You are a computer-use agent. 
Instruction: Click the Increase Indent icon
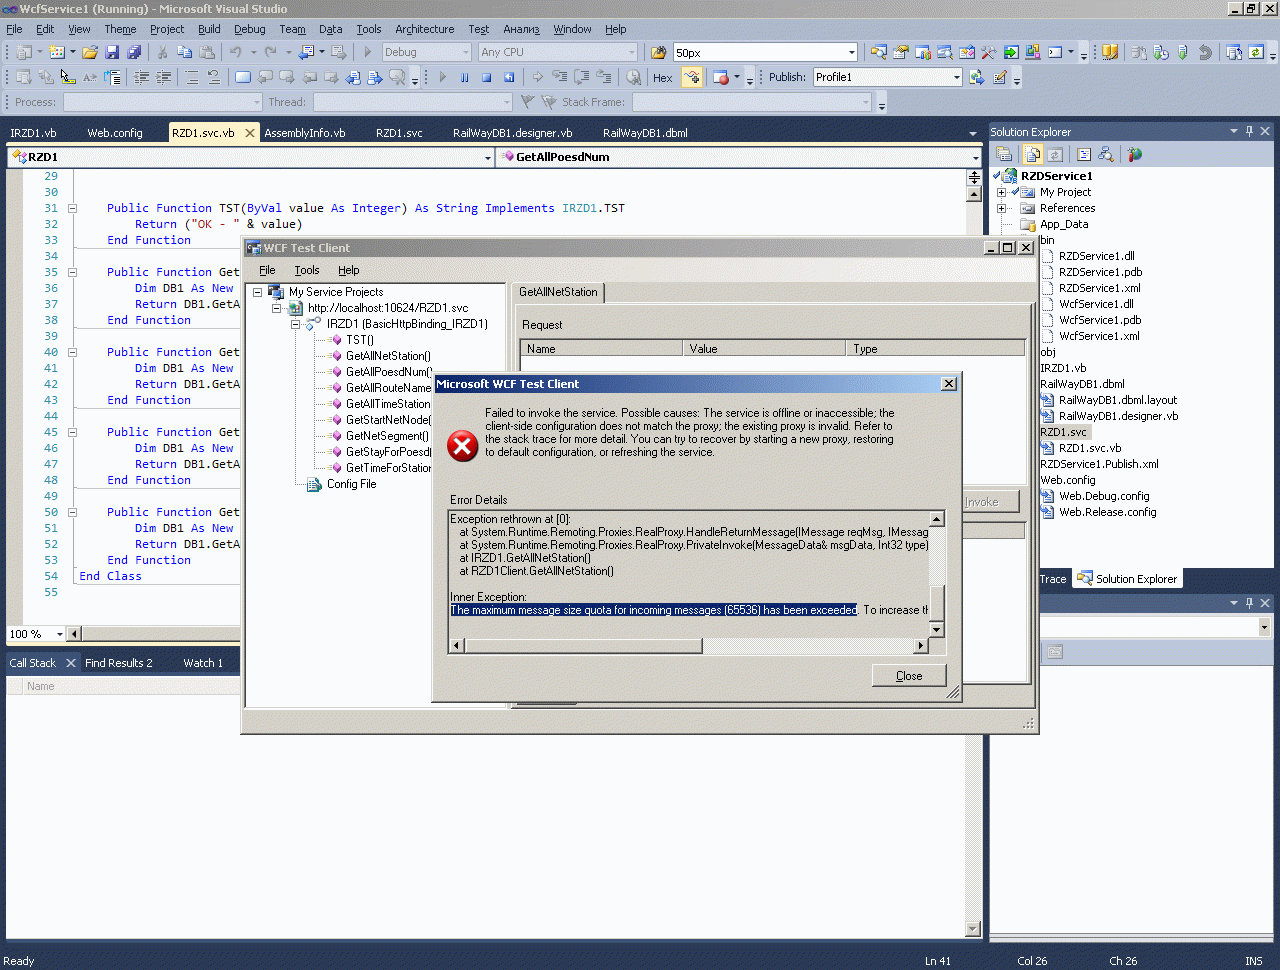coord(164,77)
